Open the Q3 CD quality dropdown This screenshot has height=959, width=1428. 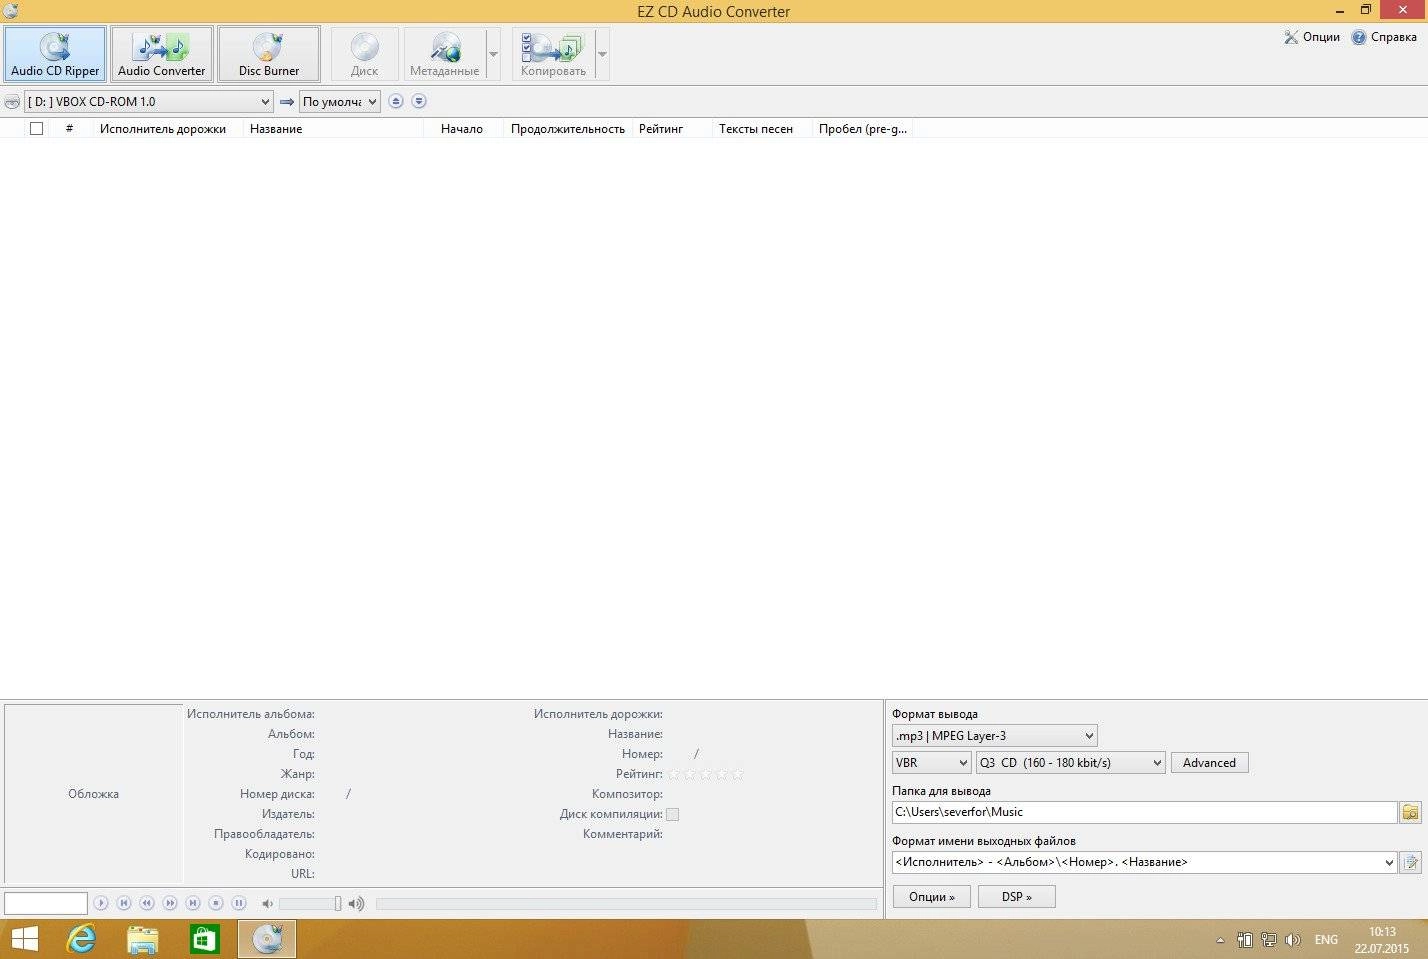pos(1071,763)
